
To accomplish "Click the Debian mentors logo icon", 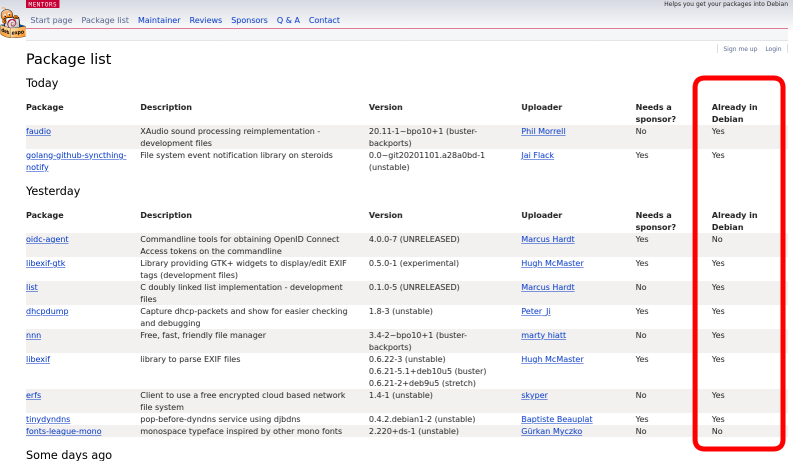I will 13,23.
